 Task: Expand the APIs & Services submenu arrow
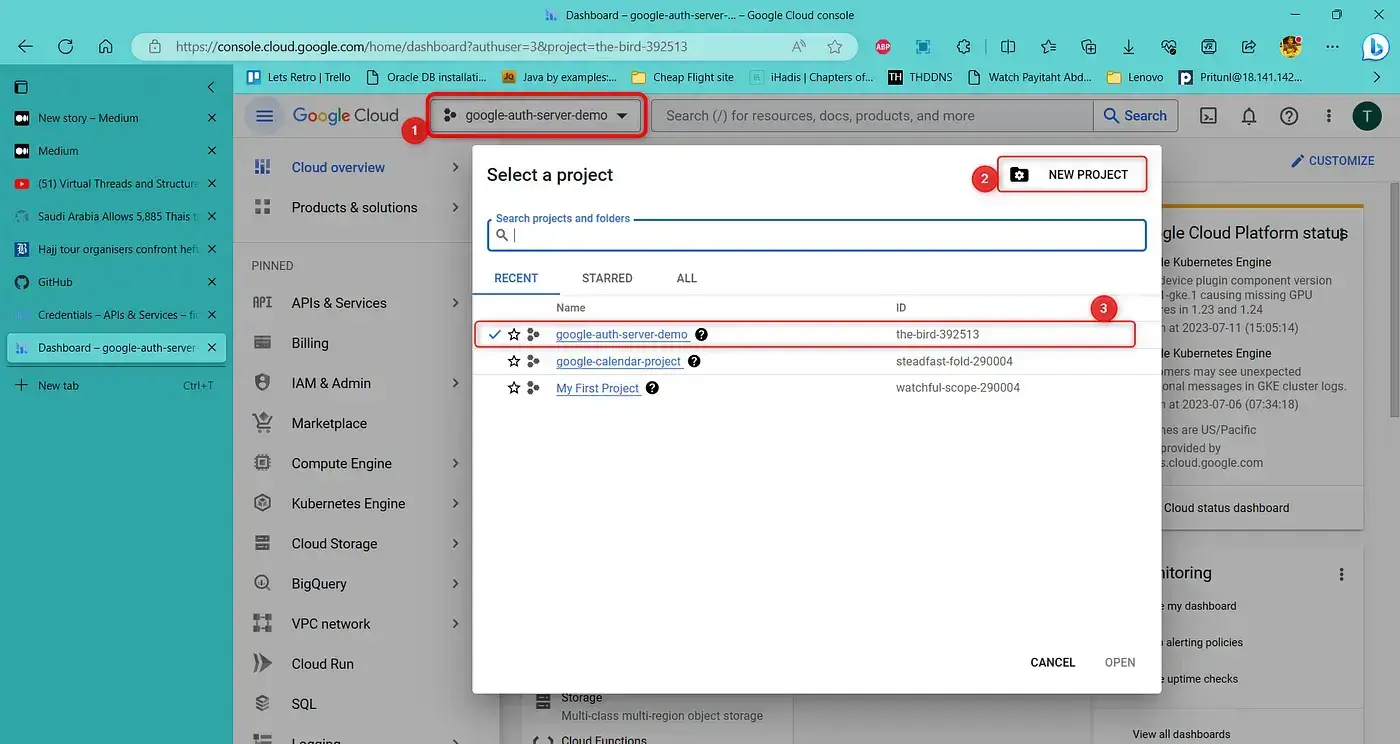[x=456, y=303]
